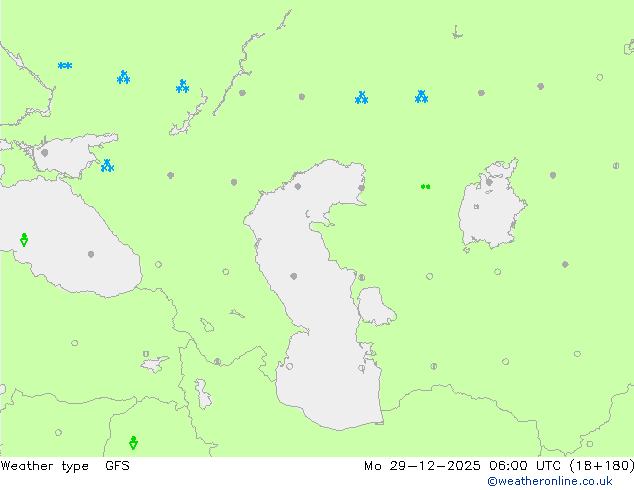
Task: Click the grey filled dot inside the Sea of Azov
Action: (x=45, y=153)
